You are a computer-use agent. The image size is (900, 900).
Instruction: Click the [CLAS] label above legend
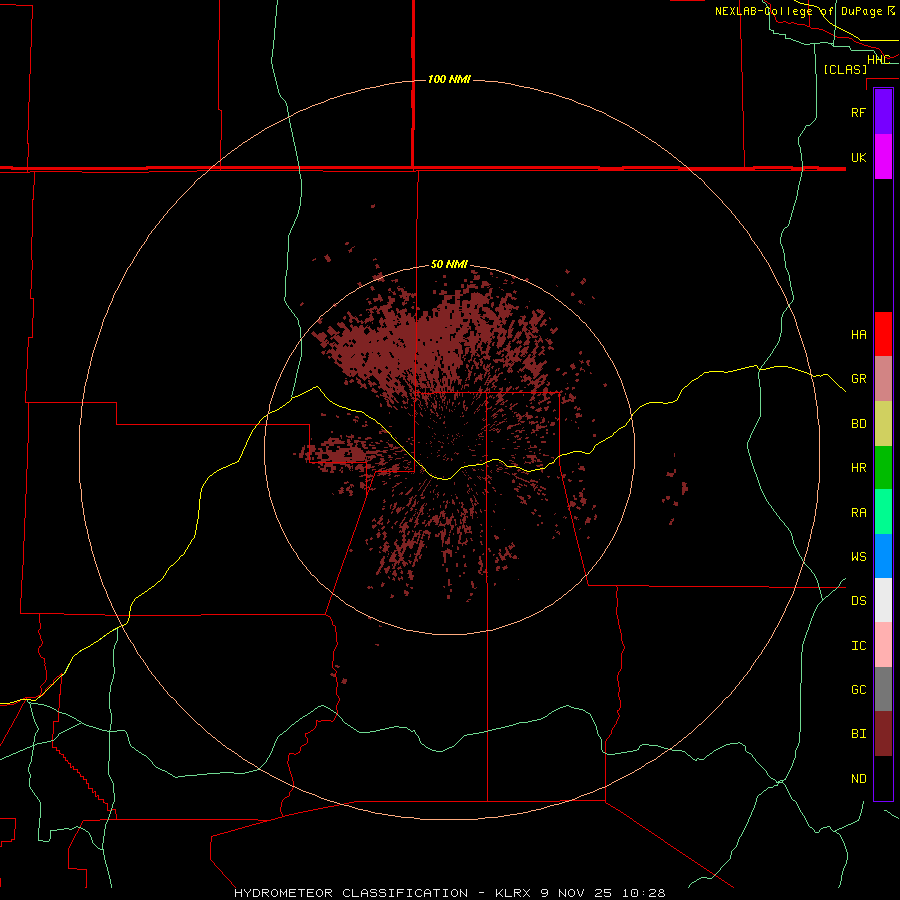click(x=845, y=69)
